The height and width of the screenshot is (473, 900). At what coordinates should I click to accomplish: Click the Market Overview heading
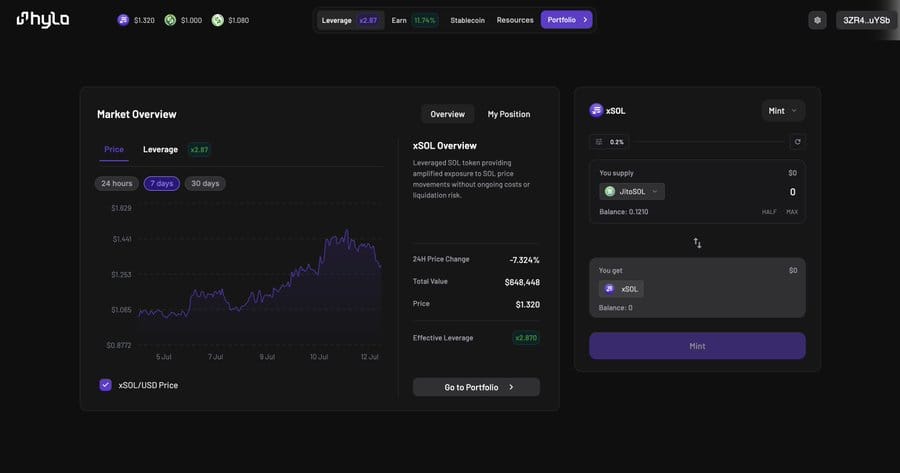(x=137, y=114)
